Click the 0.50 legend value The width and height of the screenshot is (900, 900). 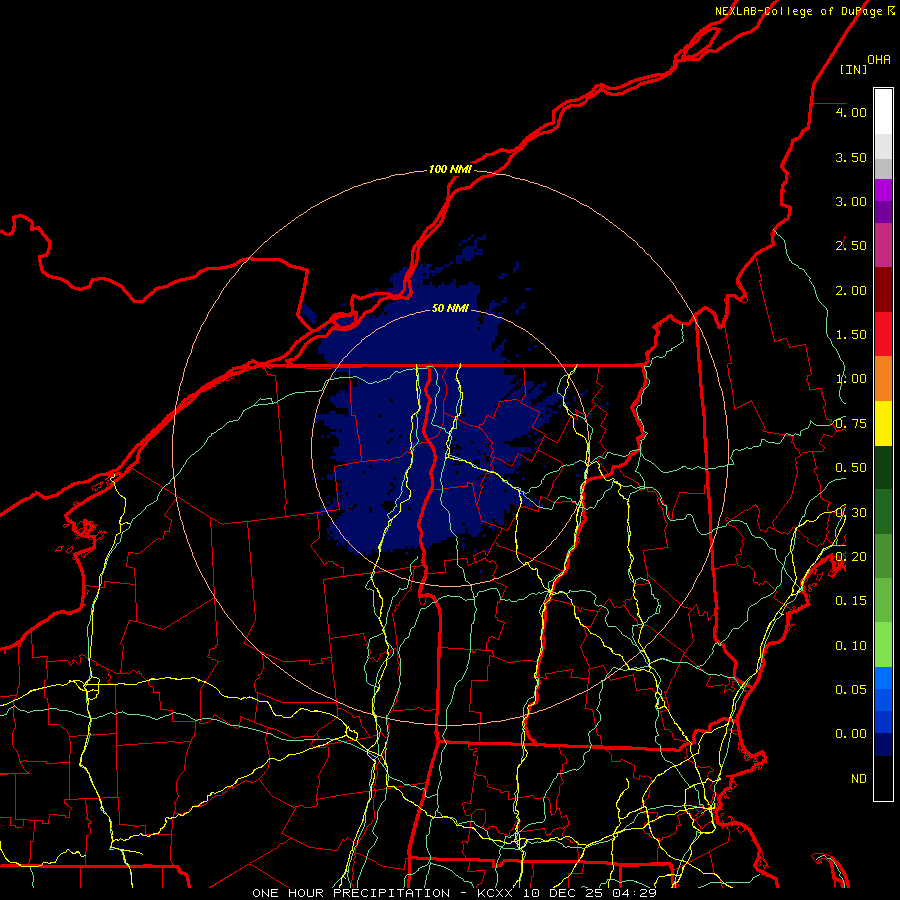(x=851, y=468)
